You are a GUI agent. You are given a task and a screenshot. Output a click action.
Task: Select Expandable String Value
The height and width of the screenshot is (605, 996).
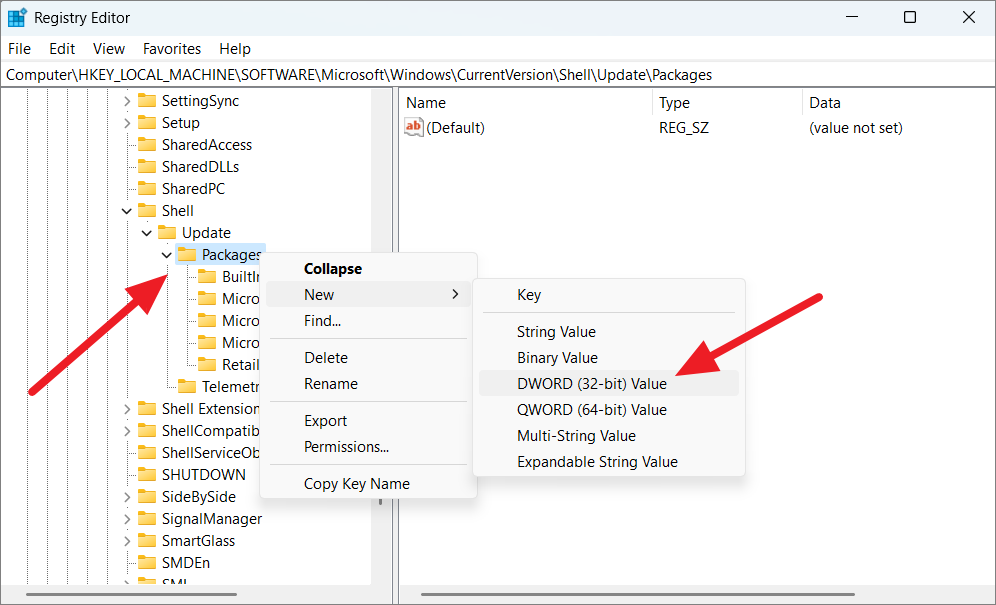pyautogui.click(x=609, y=462)
